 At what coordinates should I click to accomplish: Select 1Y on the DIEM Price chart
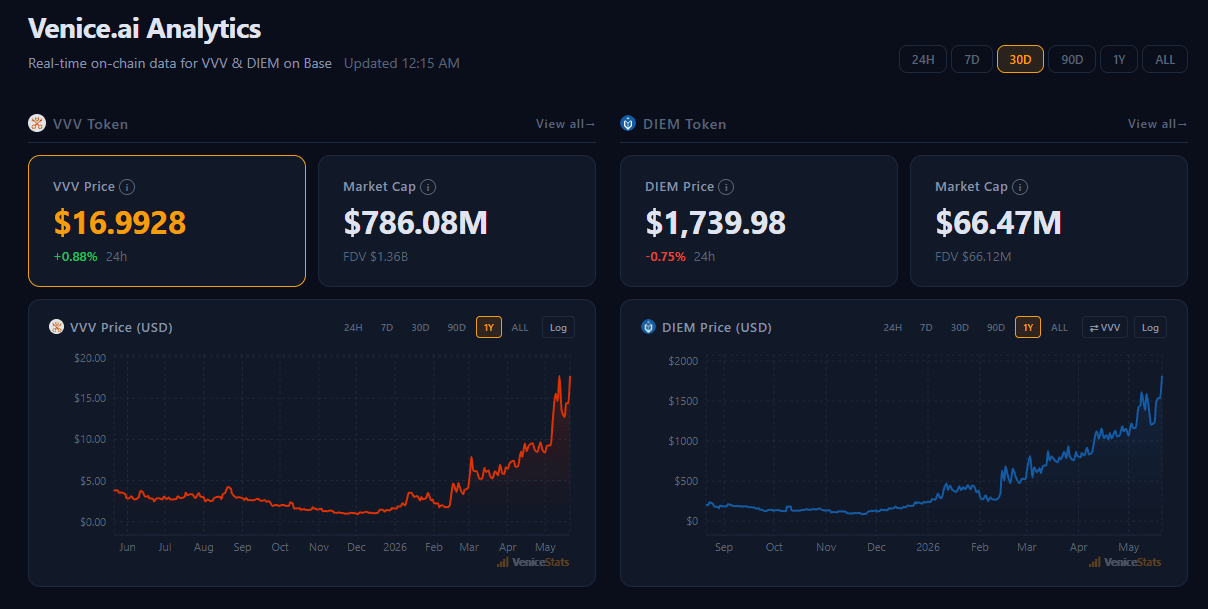(x=1028, y=327)
